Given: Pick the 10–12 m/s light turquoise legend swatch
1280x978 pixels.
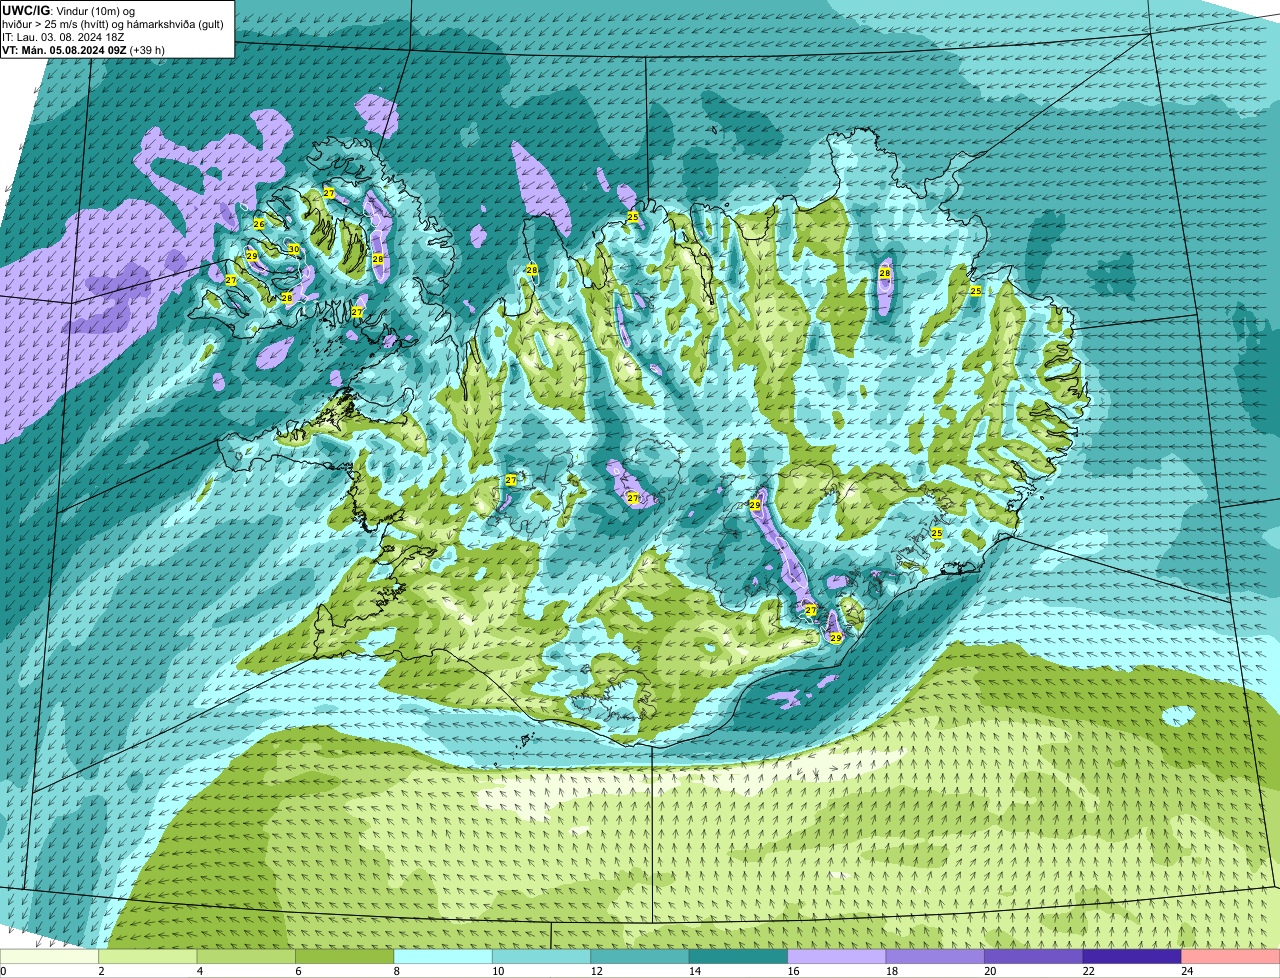Looking at the screenshot, I should [542, 957].
